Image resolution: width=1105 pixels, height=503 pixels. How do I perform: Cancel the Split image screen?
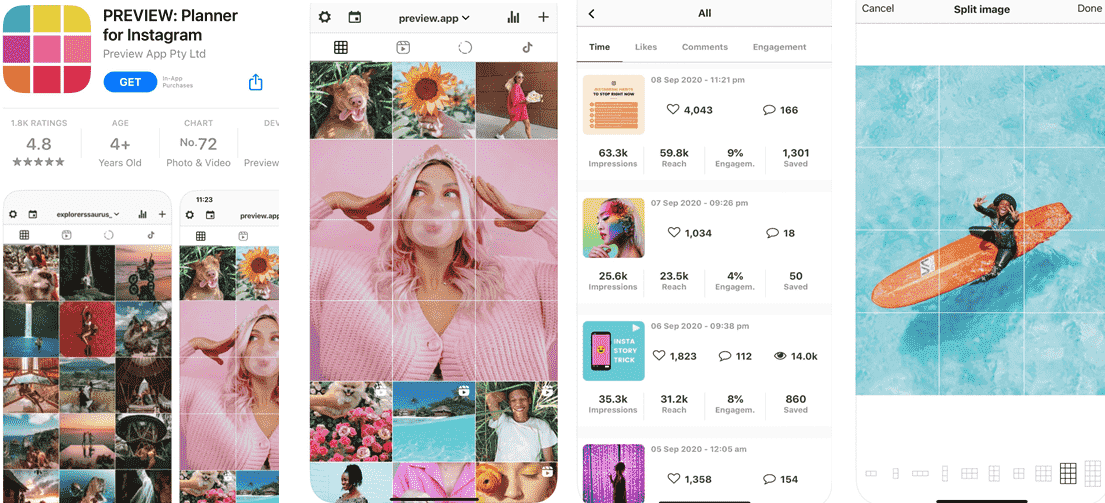(x=877, y=8)
